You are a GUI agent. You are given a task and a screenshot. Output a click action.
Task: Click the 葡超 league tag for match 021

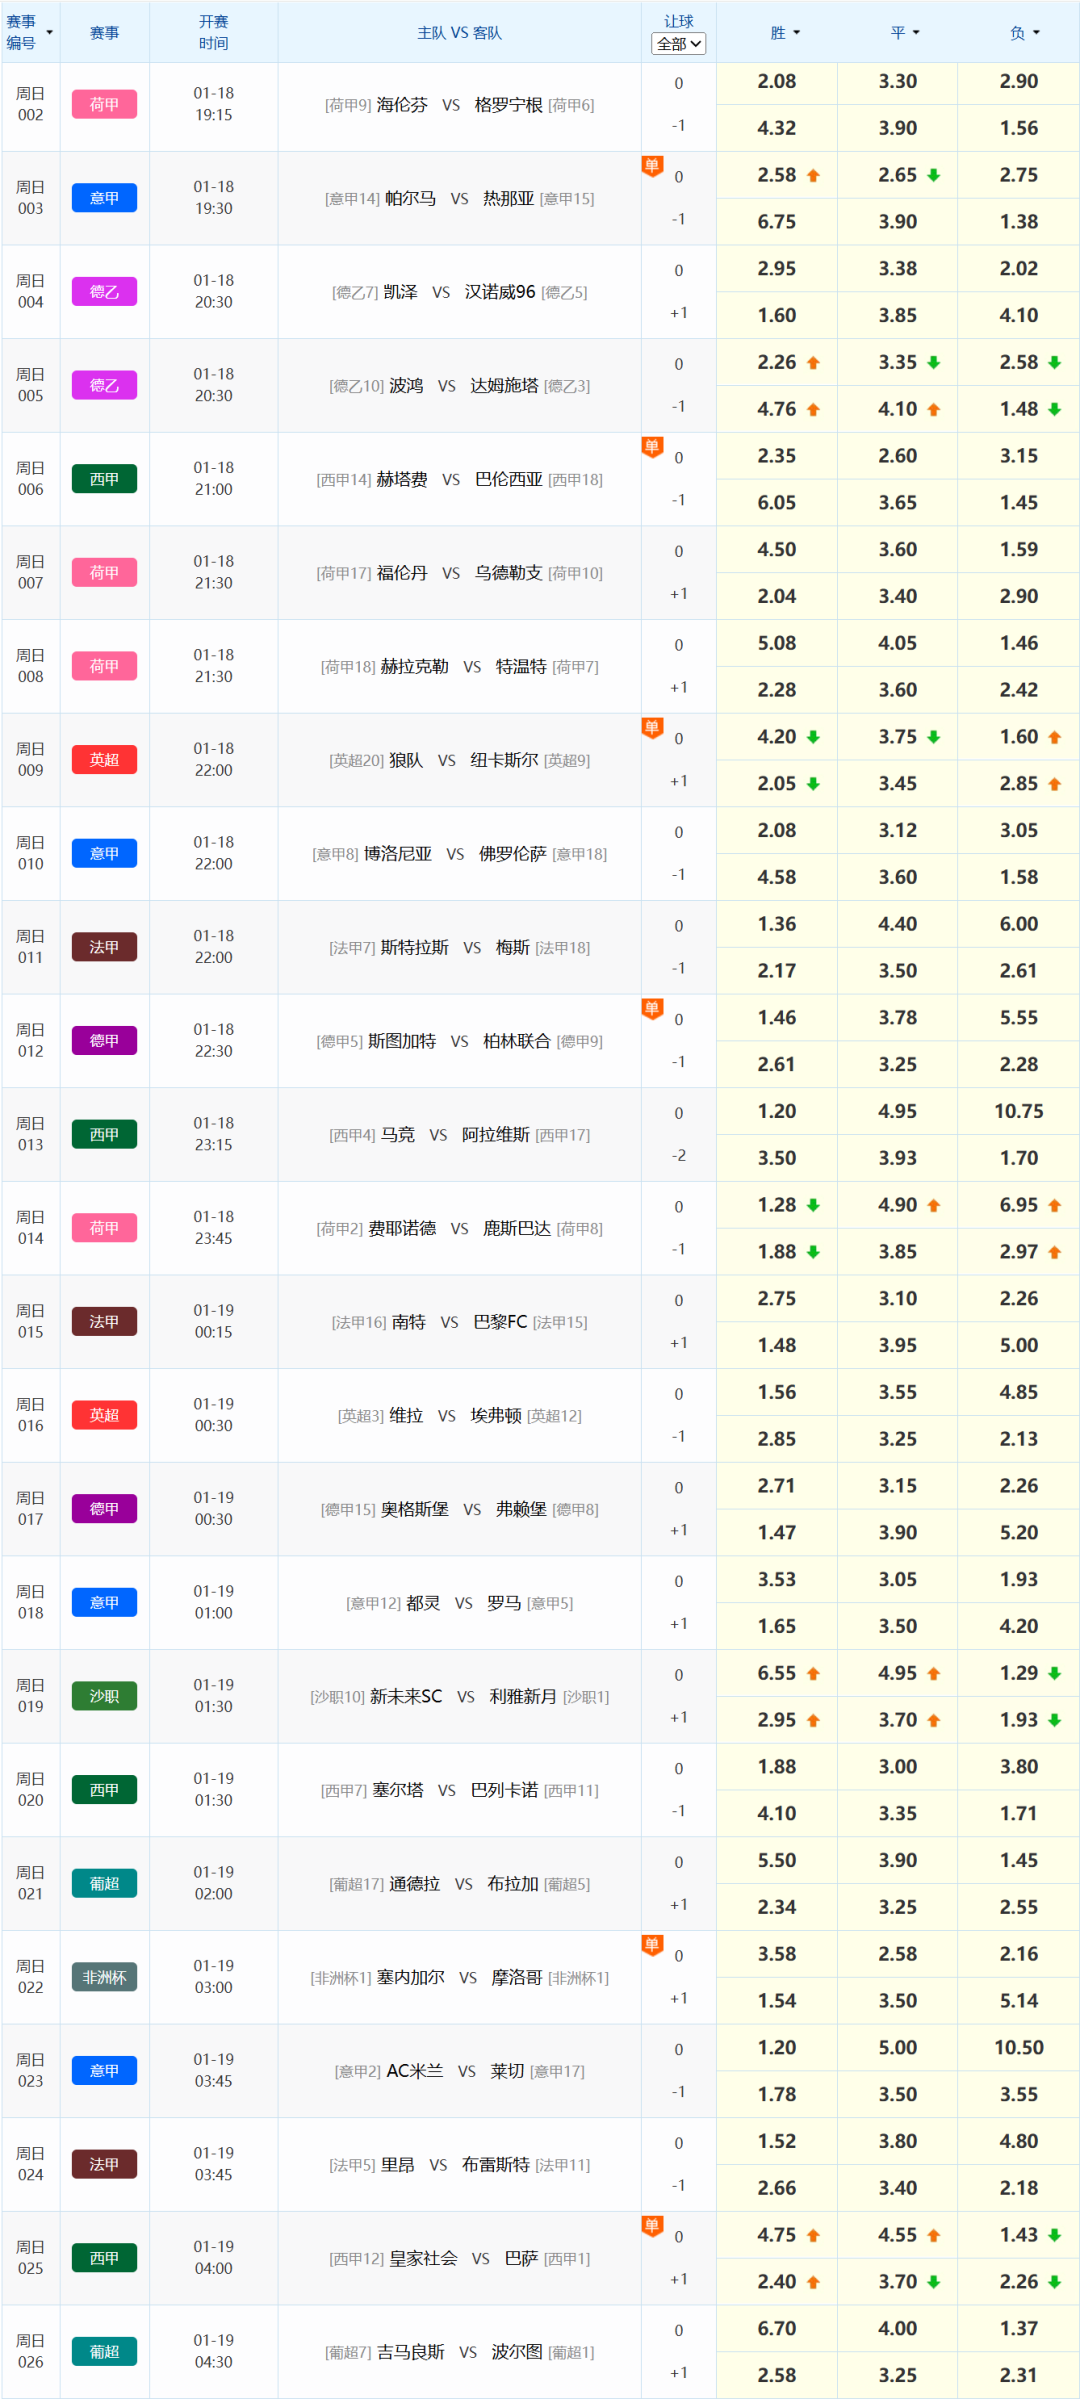(x=104, y=1883)
